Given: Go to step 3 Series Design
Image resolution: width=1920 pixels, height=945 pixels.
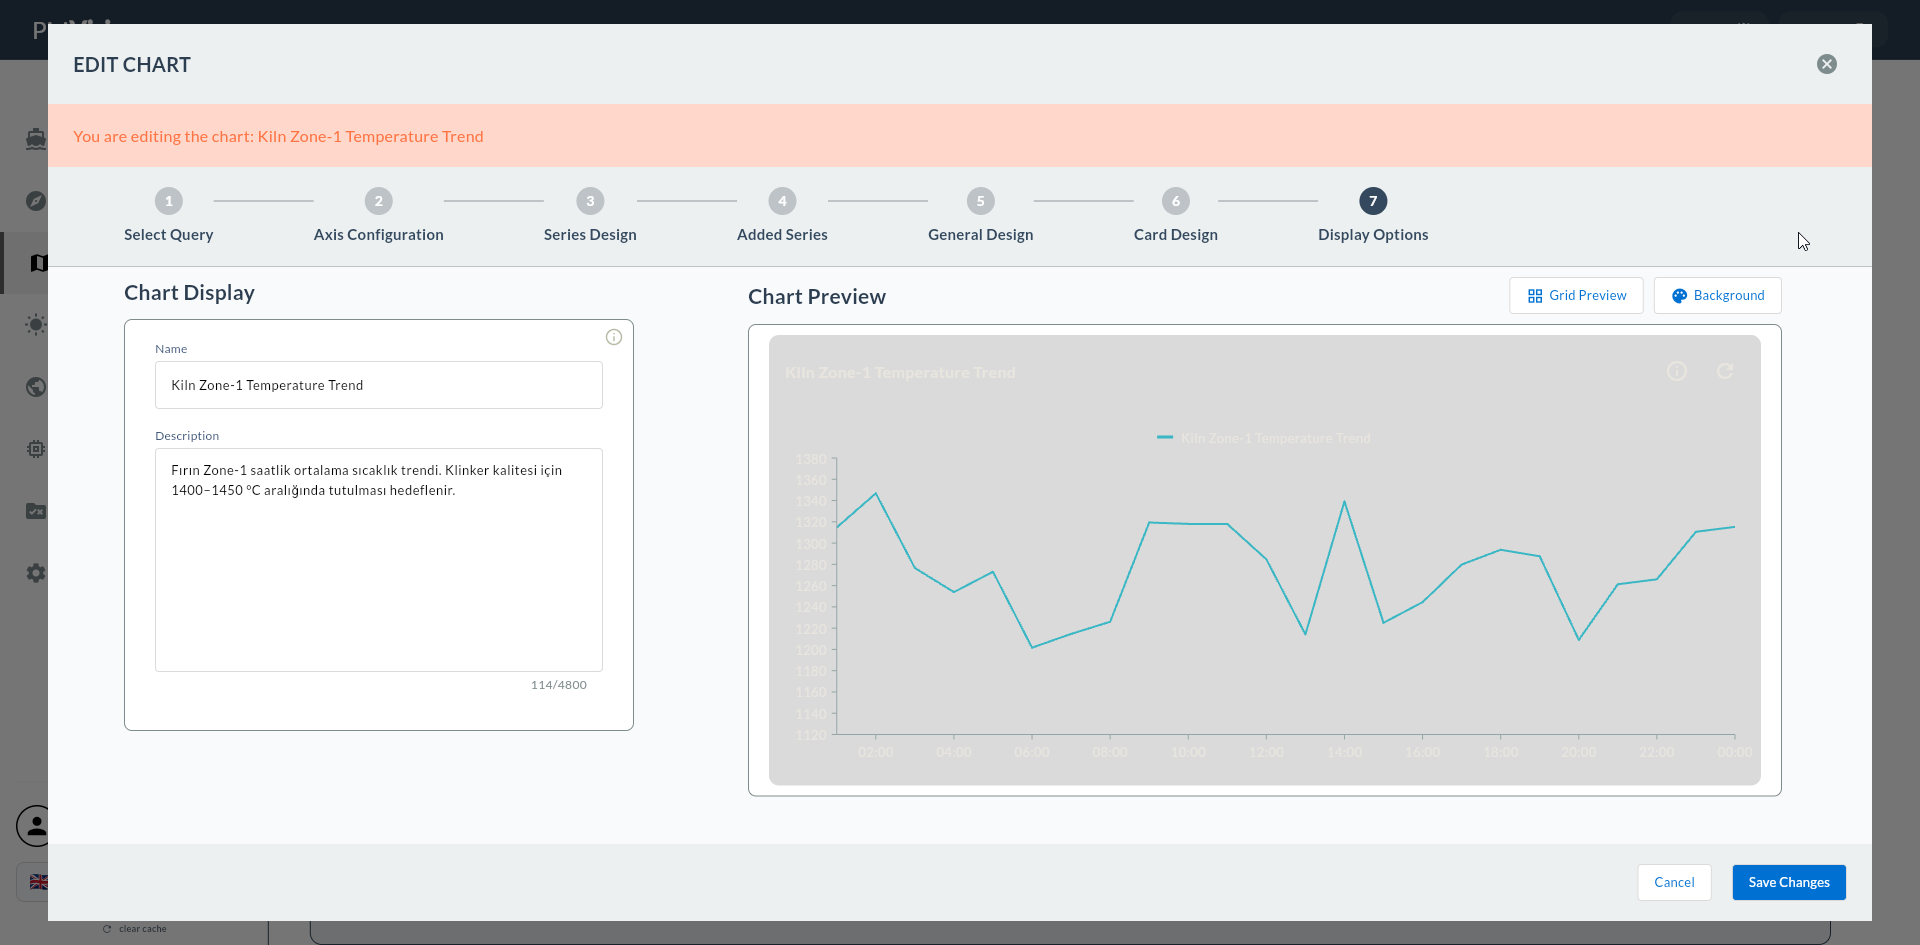Looking at the screenshot, I should (x=590, y=216).
